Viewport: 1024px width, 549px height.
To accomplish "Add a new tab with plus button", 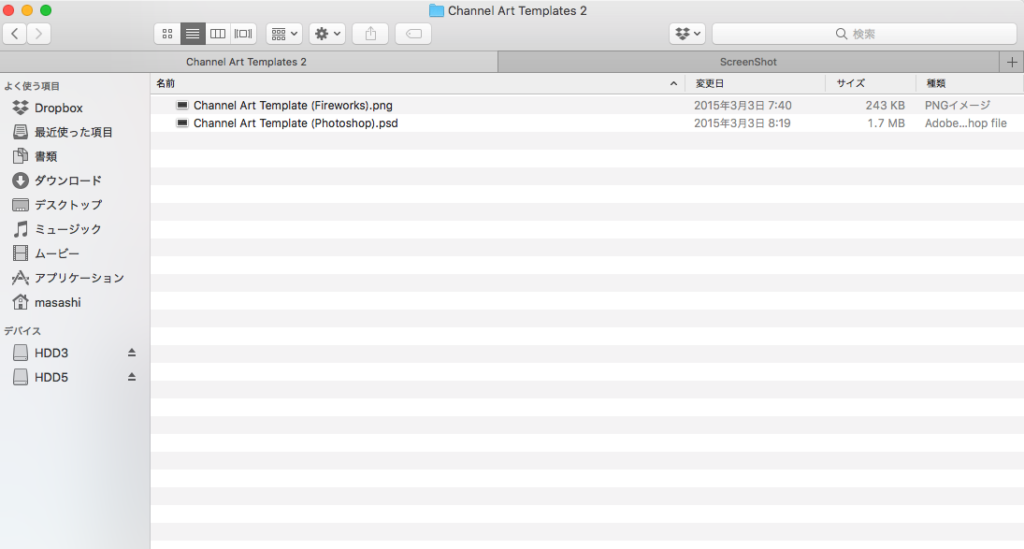I will coord(1012,62).
